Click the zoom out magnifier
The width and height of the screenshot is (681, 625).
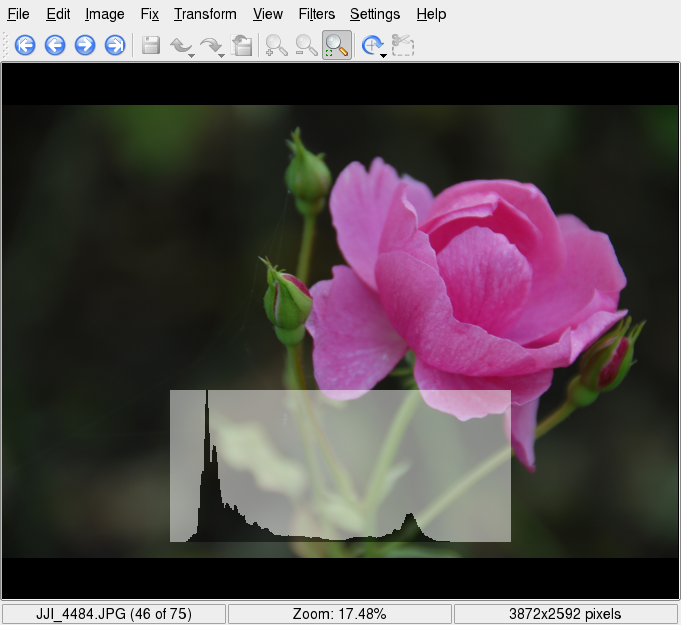point(306,45)
